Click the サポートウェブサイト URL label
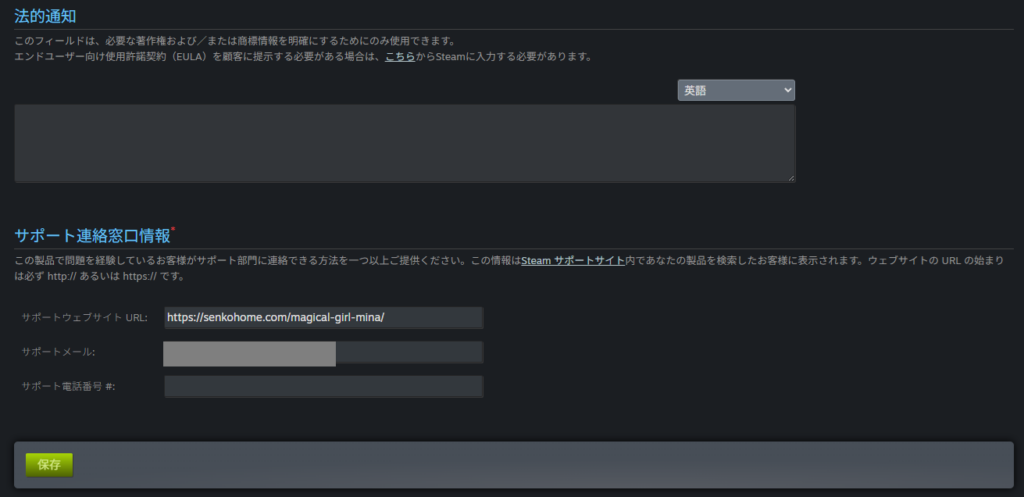 [85, 318]
